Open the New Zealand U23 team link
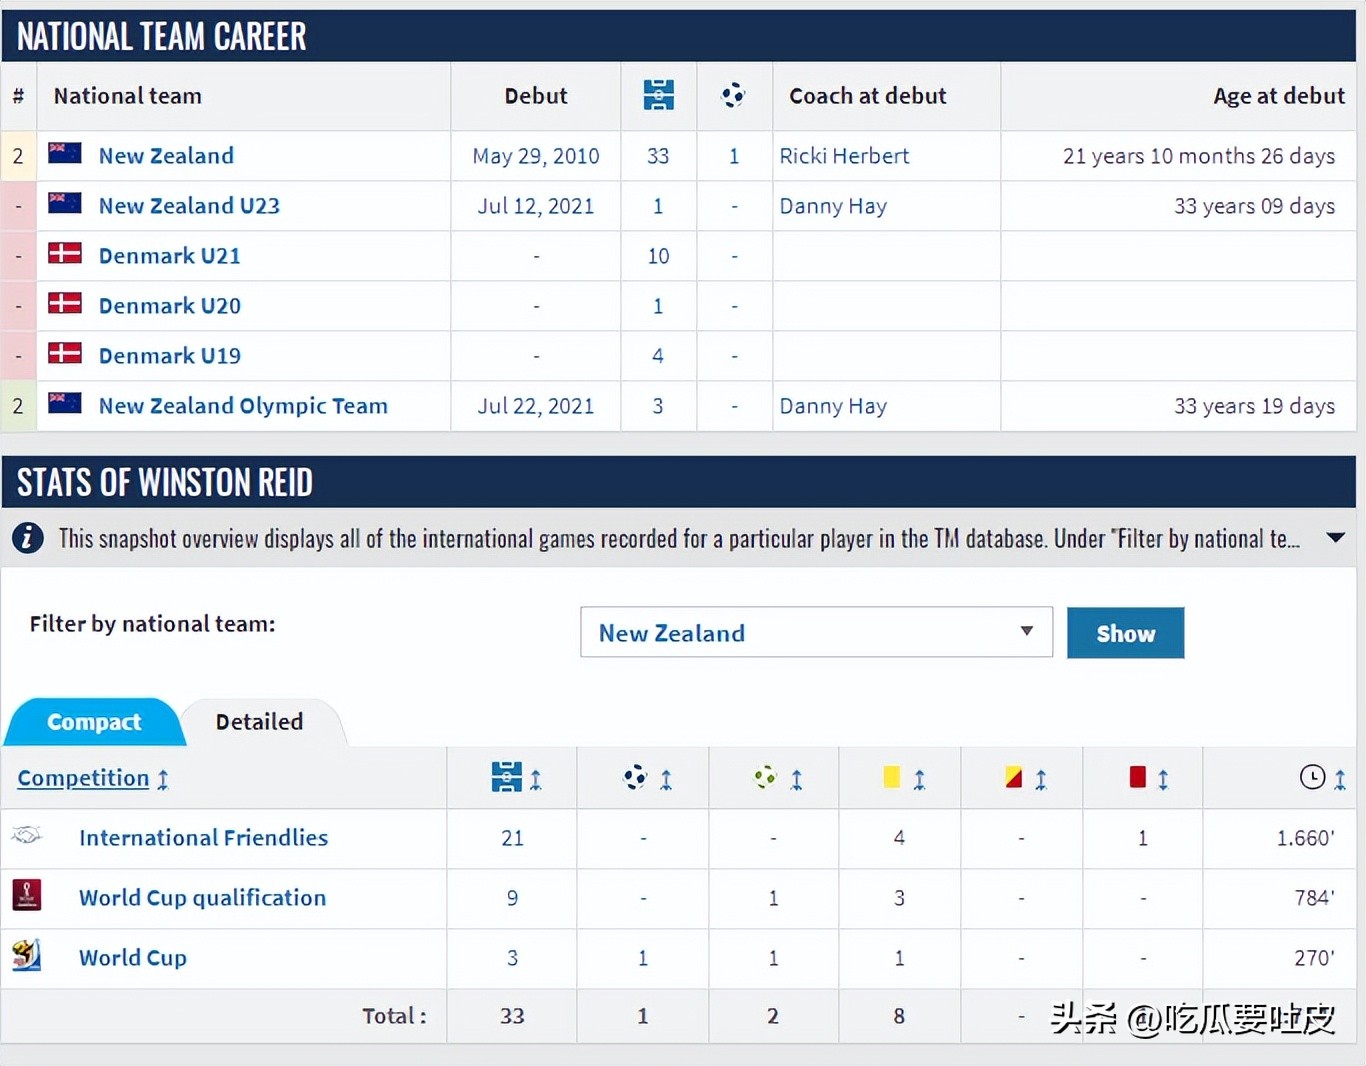1366x1066 pixels. coord(189,206)
